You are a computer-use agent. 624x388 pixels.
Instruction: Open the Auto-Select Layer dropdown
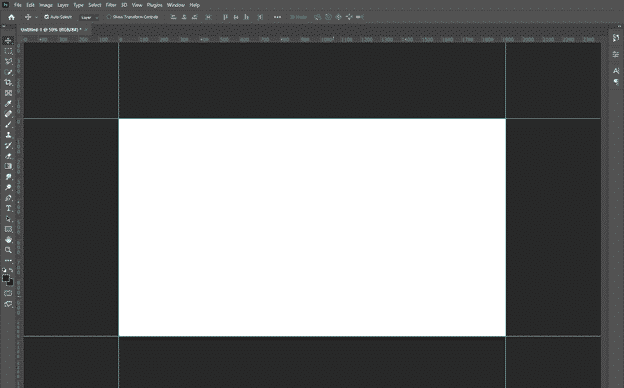(89, 17)
